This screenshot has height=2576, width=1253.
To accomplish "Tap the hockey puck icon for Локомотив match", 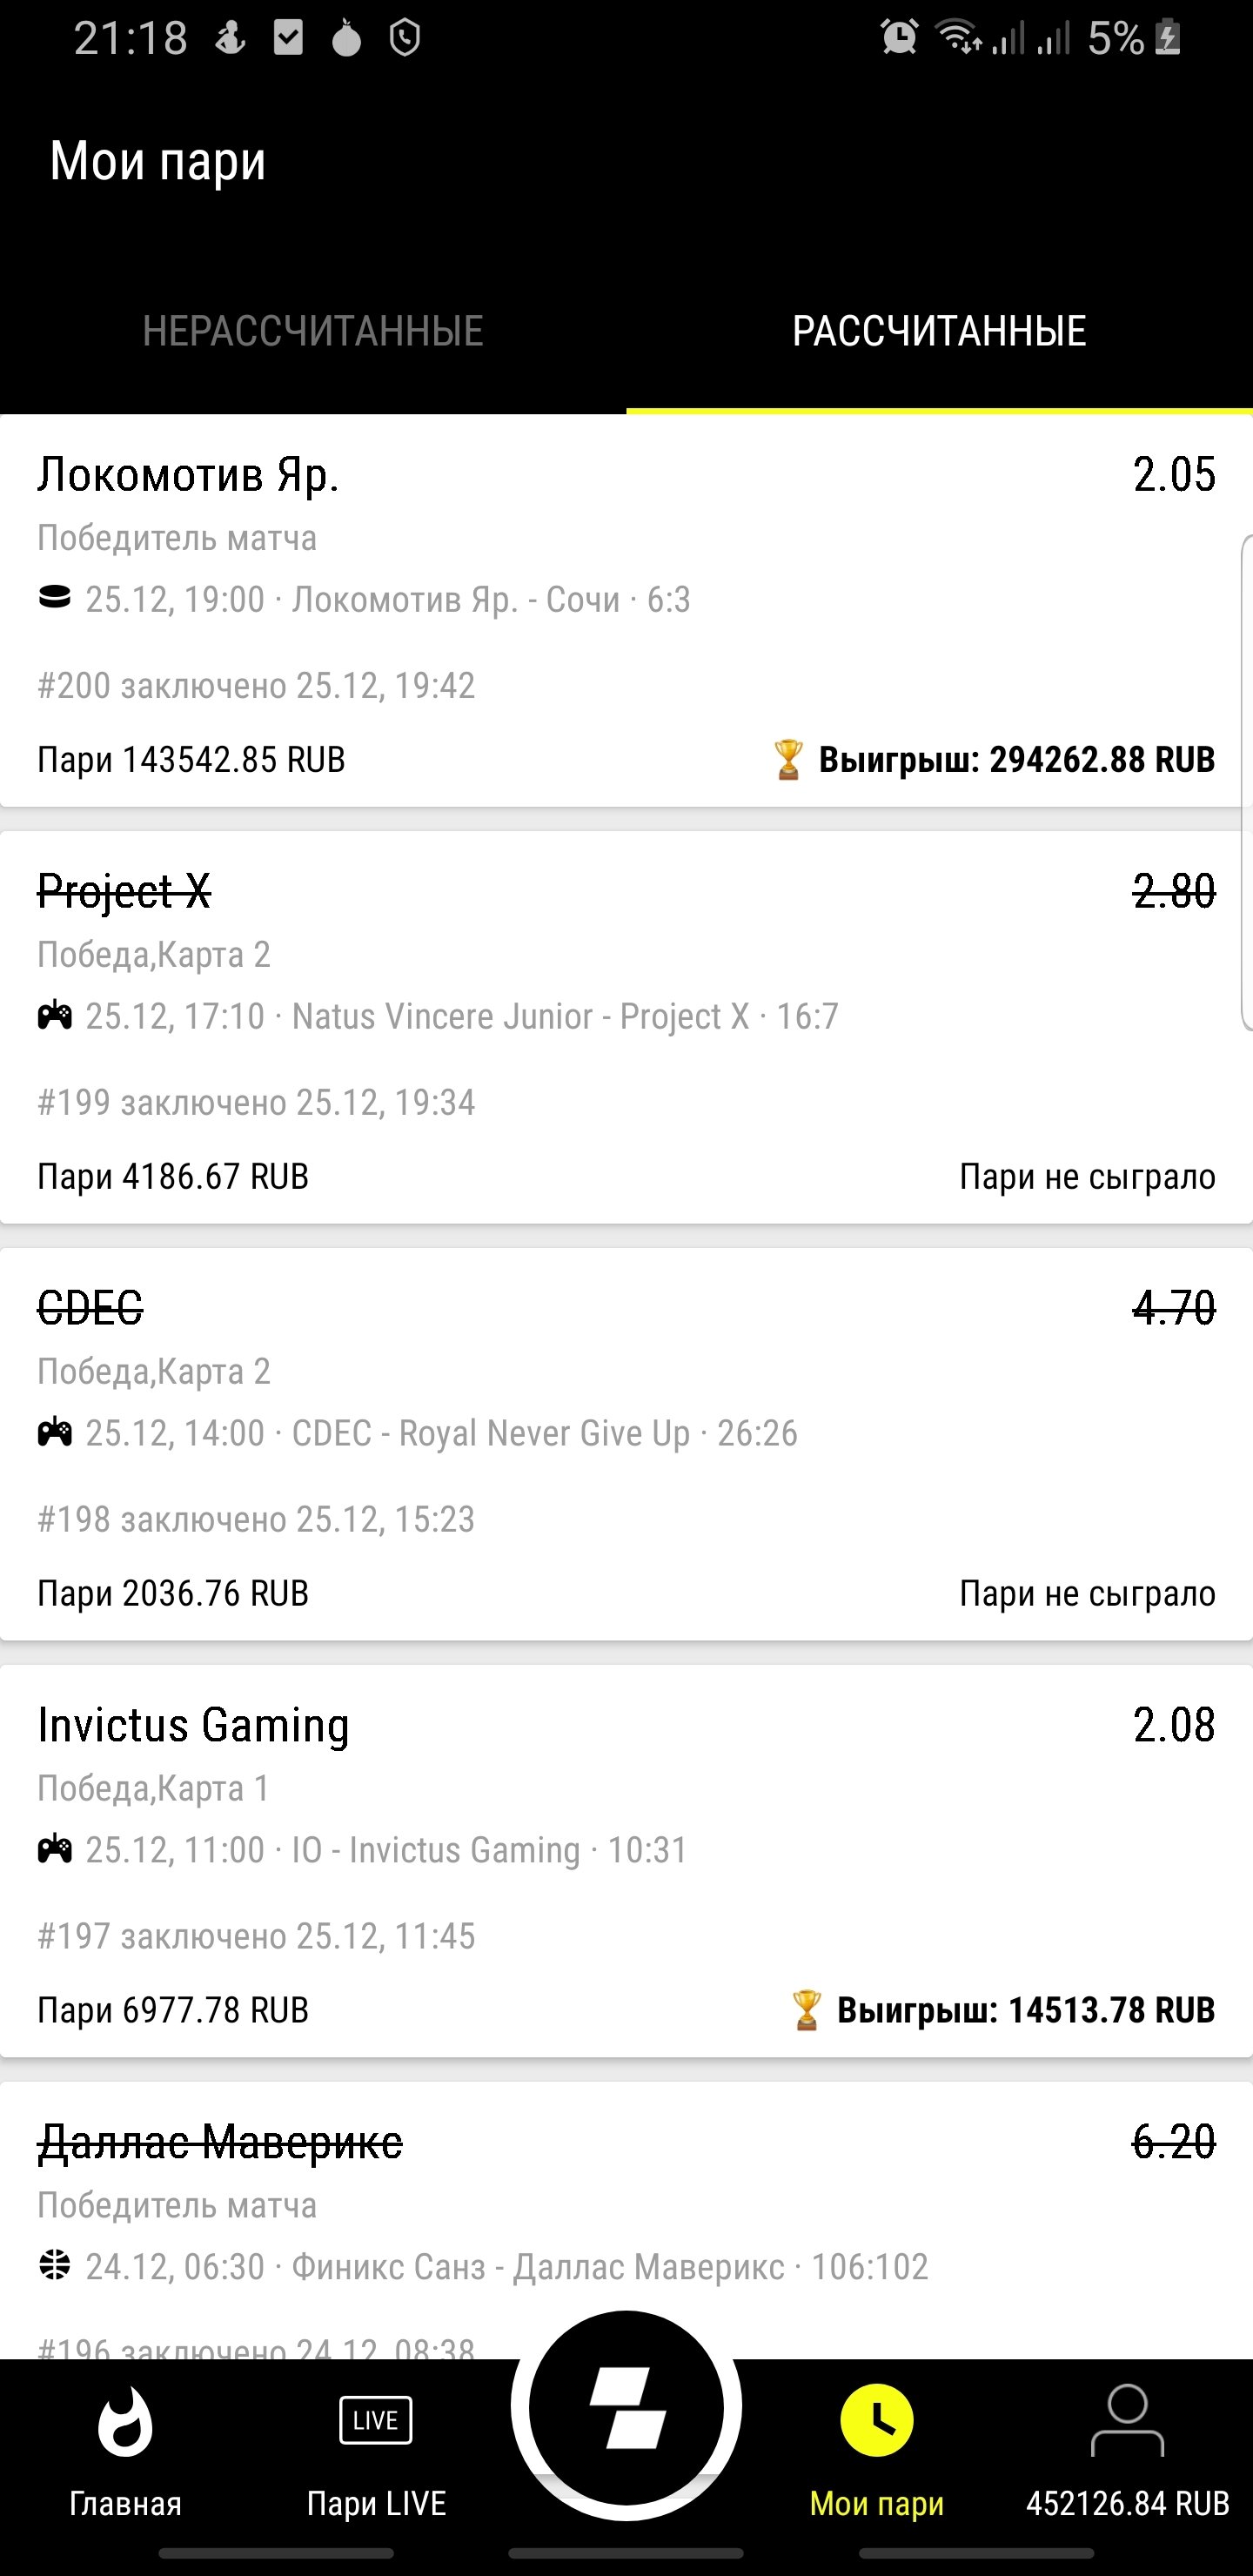I will 55,598.
